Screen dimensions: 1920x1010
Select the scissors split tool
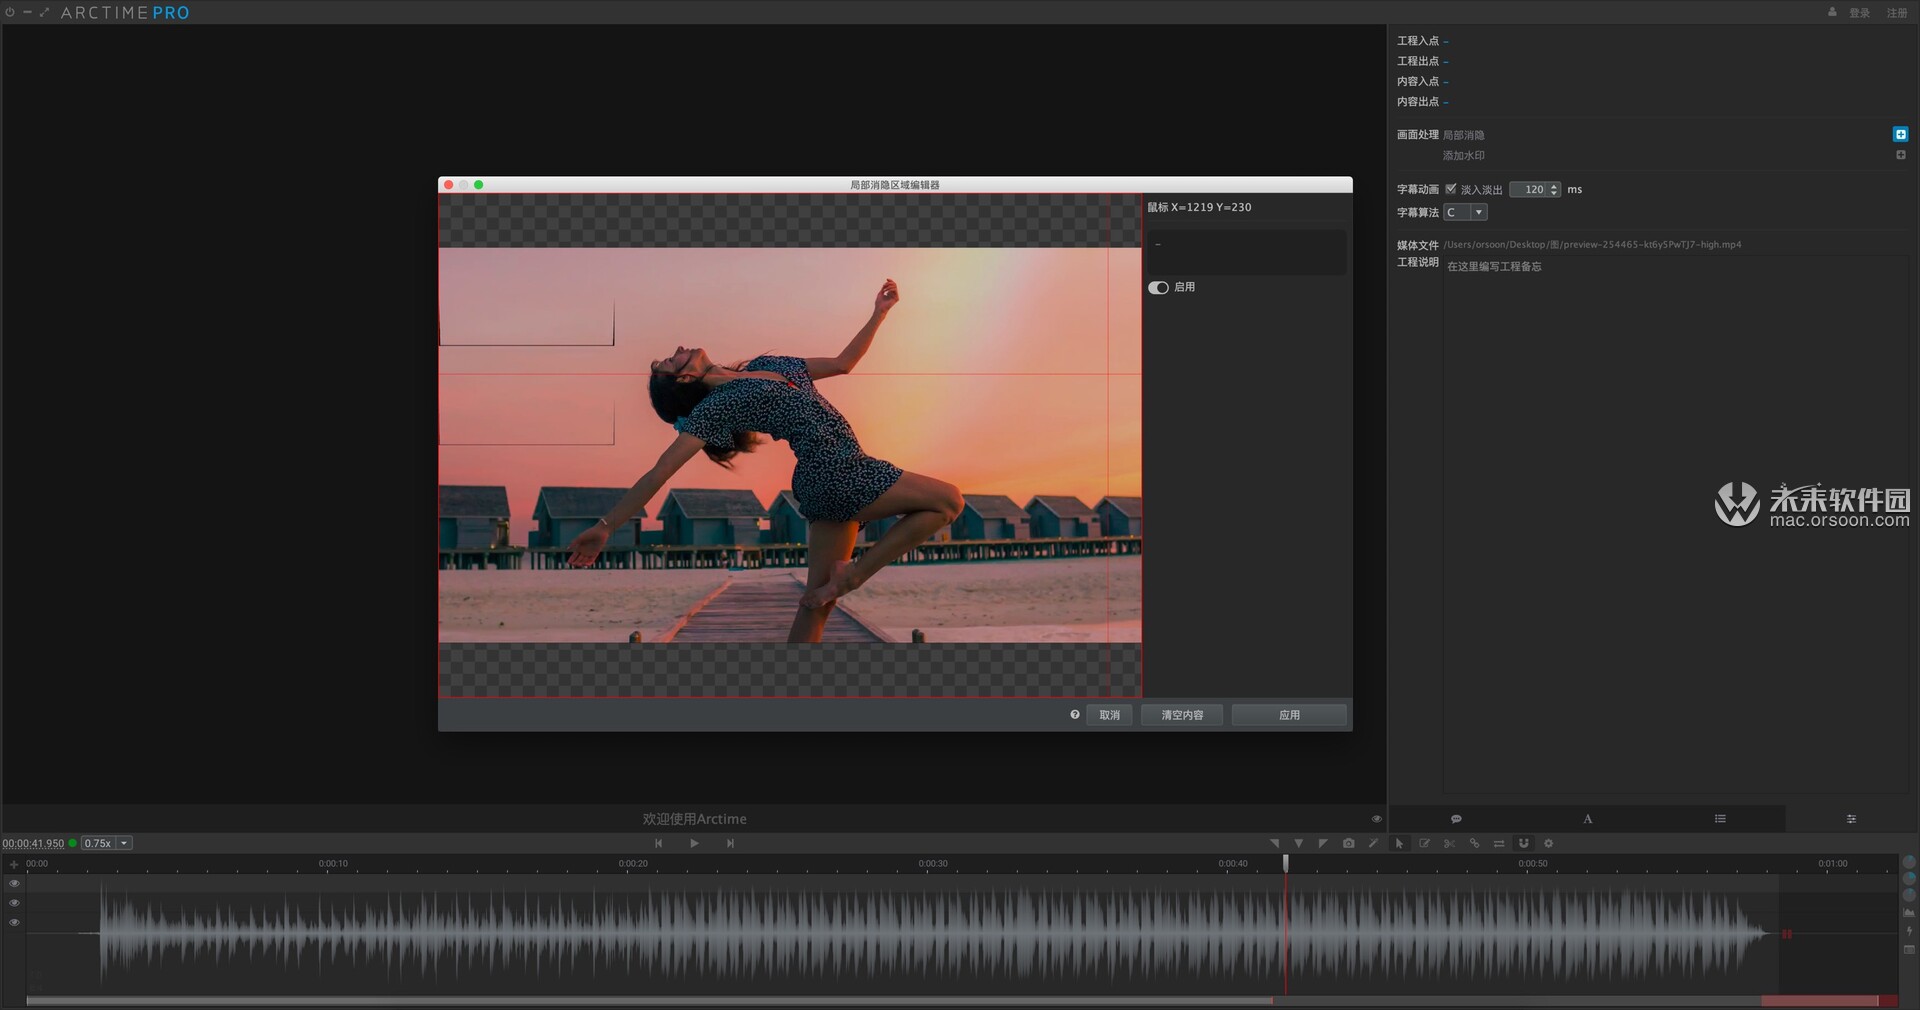(x=1449, y=844)
